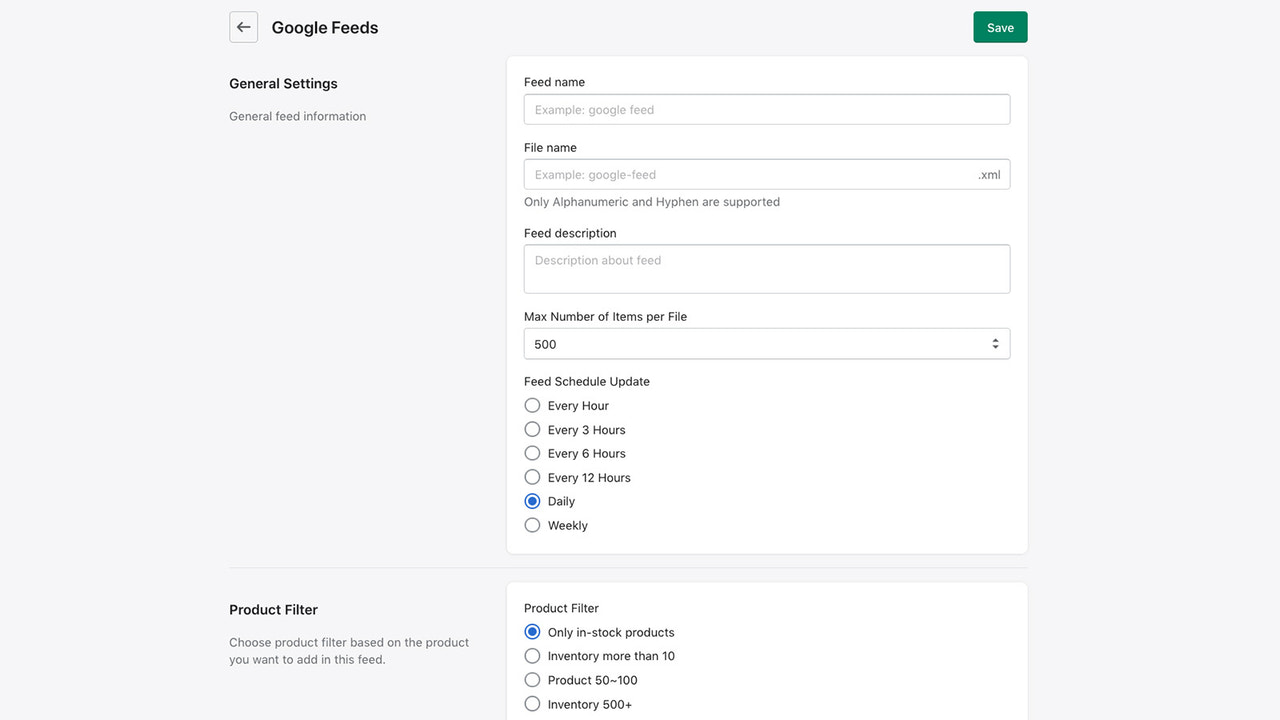Select the Every 3 Hours schedule option
Image resolution: width=1280 pixels, height=720 pixels.
[532, 429]
